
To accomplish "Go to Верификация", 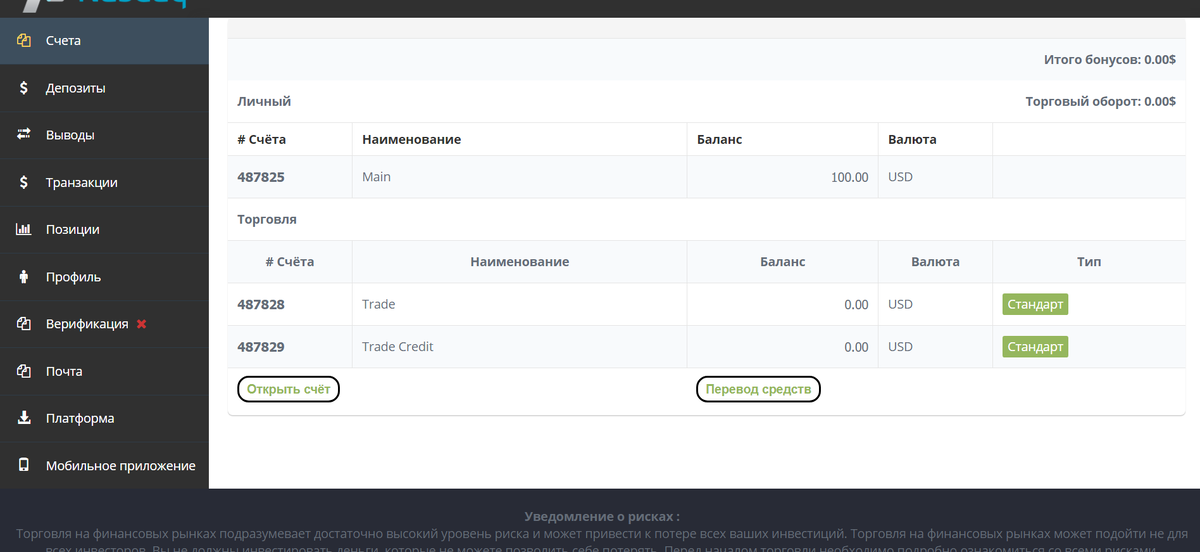I will tap(104, 324).
